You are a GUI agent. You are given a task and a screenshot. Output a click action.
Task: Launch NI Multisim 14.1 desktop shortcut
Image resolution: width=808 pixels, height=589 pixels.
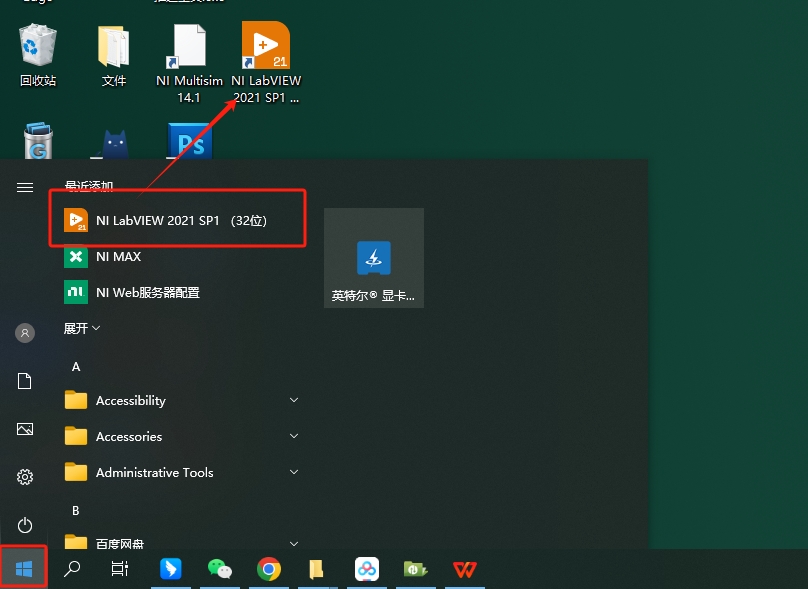point(189,63)
